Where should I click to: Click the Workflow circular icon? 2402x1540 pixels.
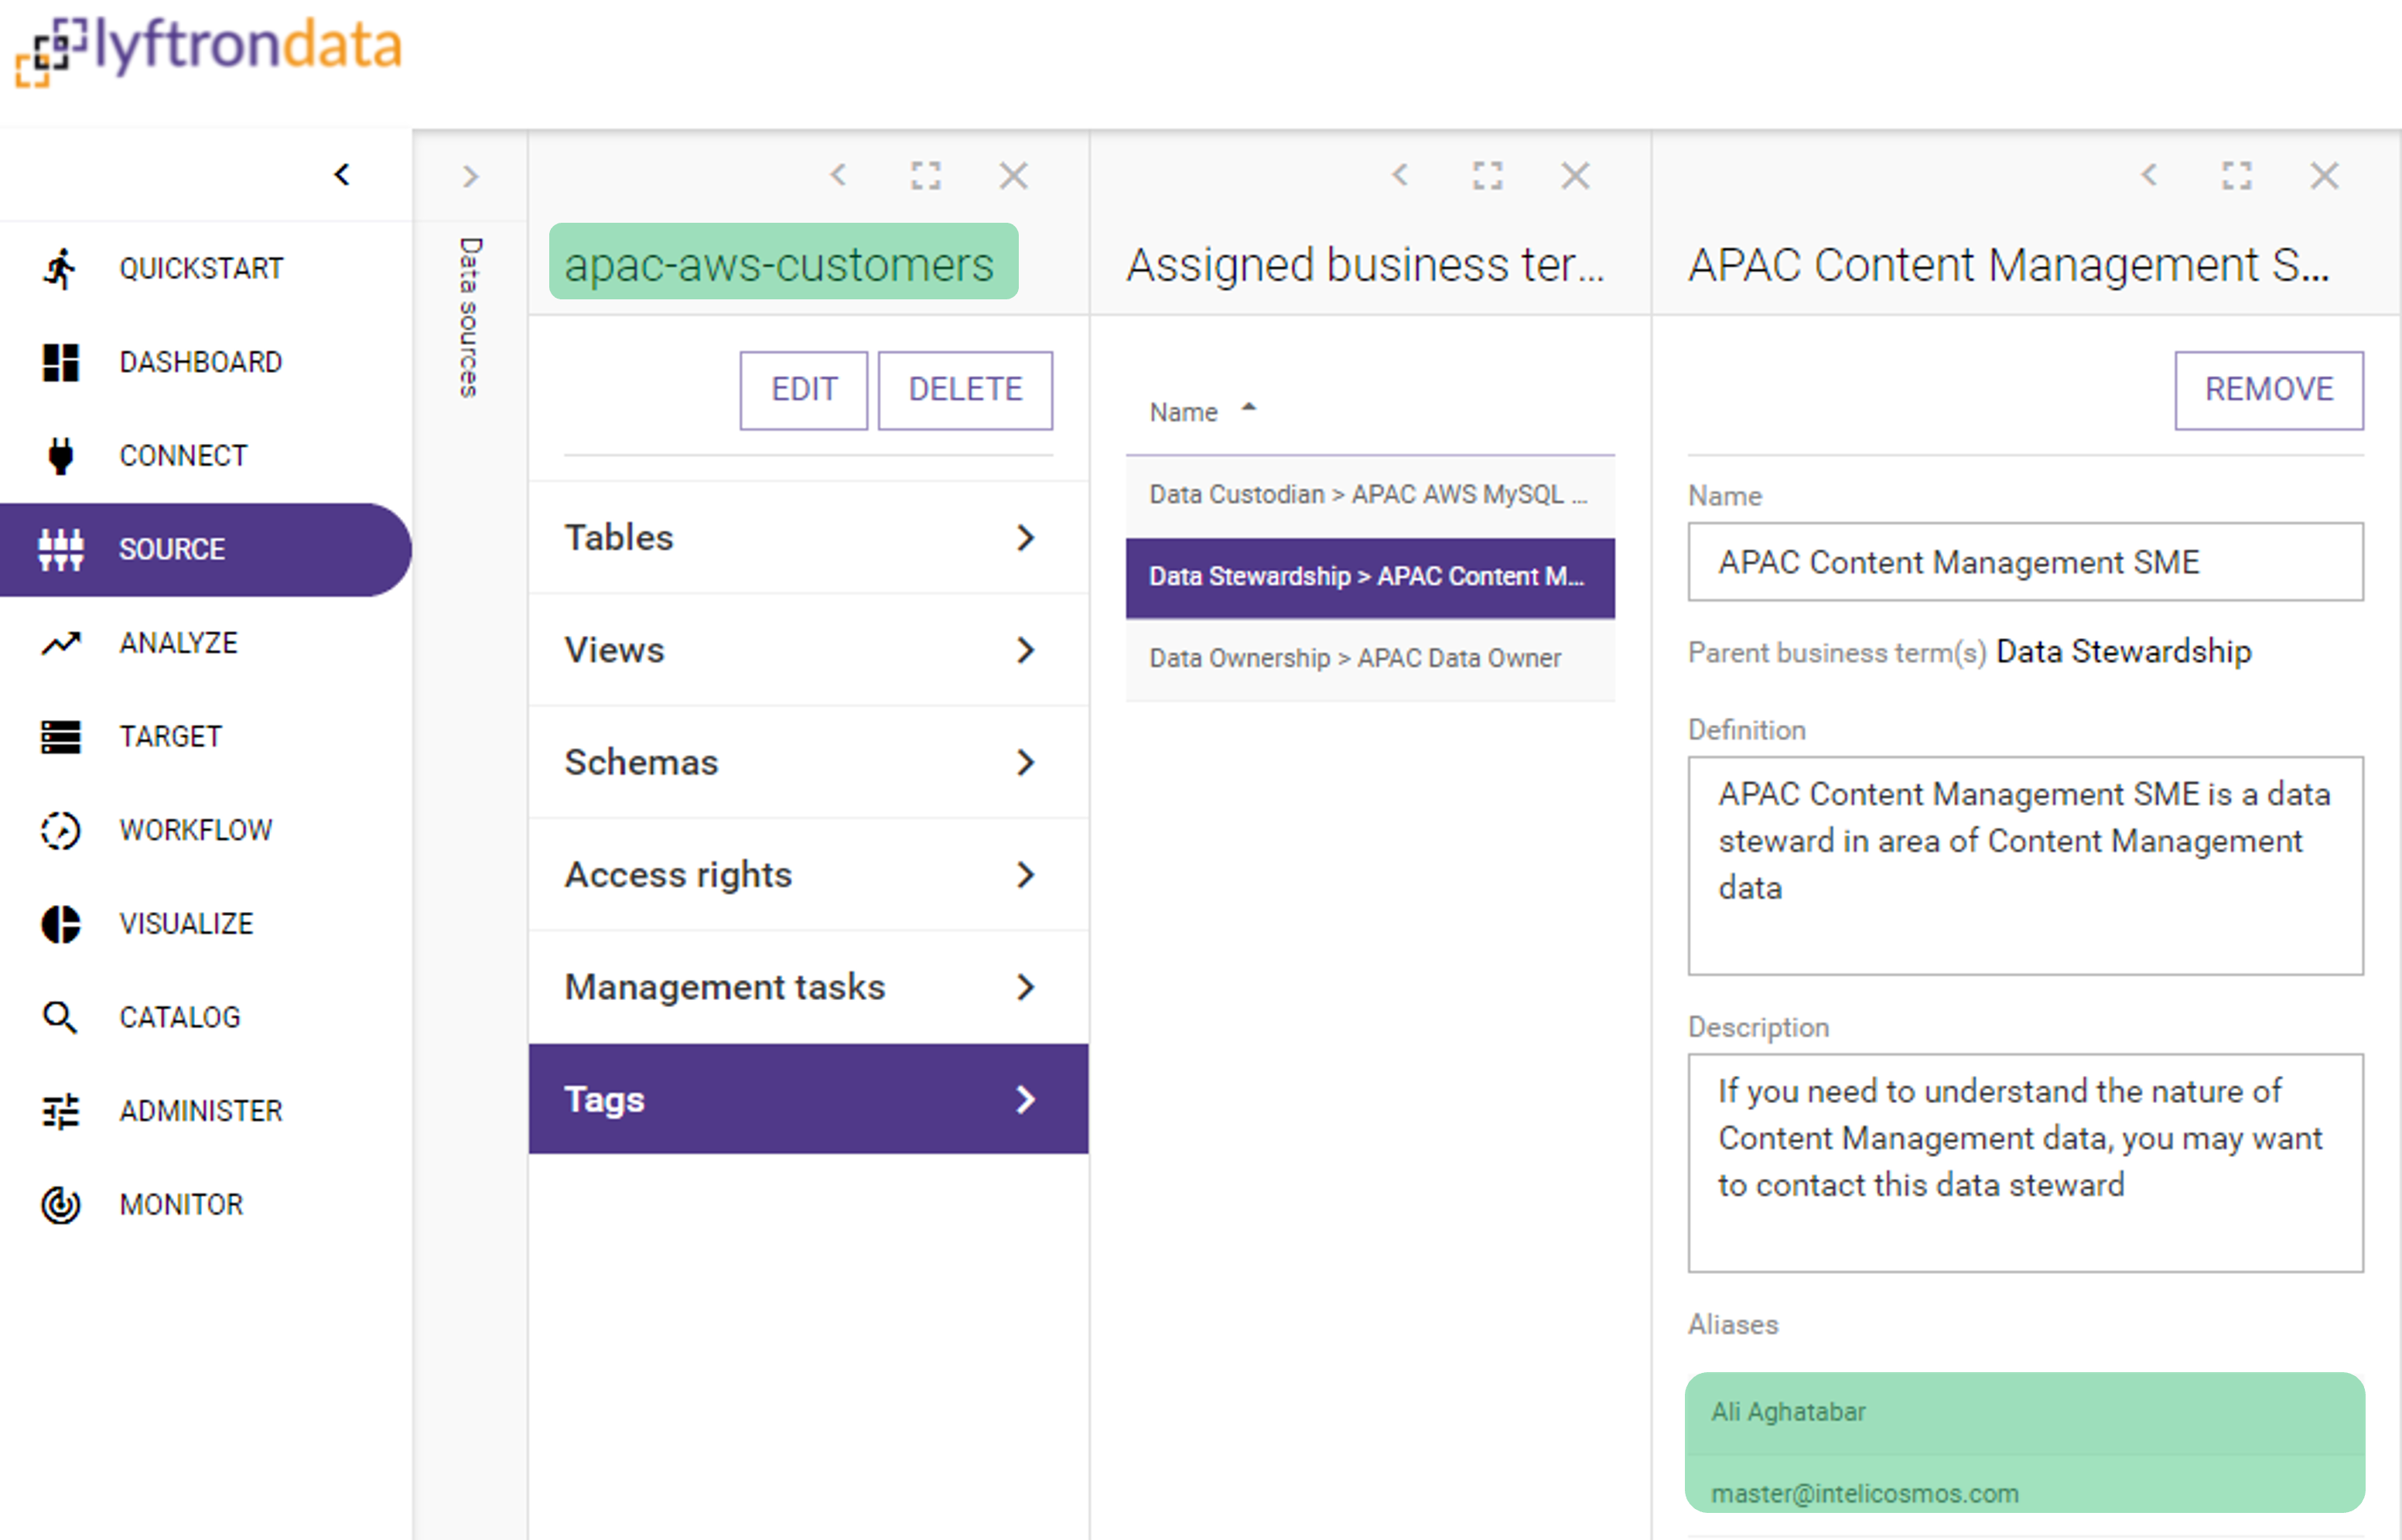coord(60,830)
